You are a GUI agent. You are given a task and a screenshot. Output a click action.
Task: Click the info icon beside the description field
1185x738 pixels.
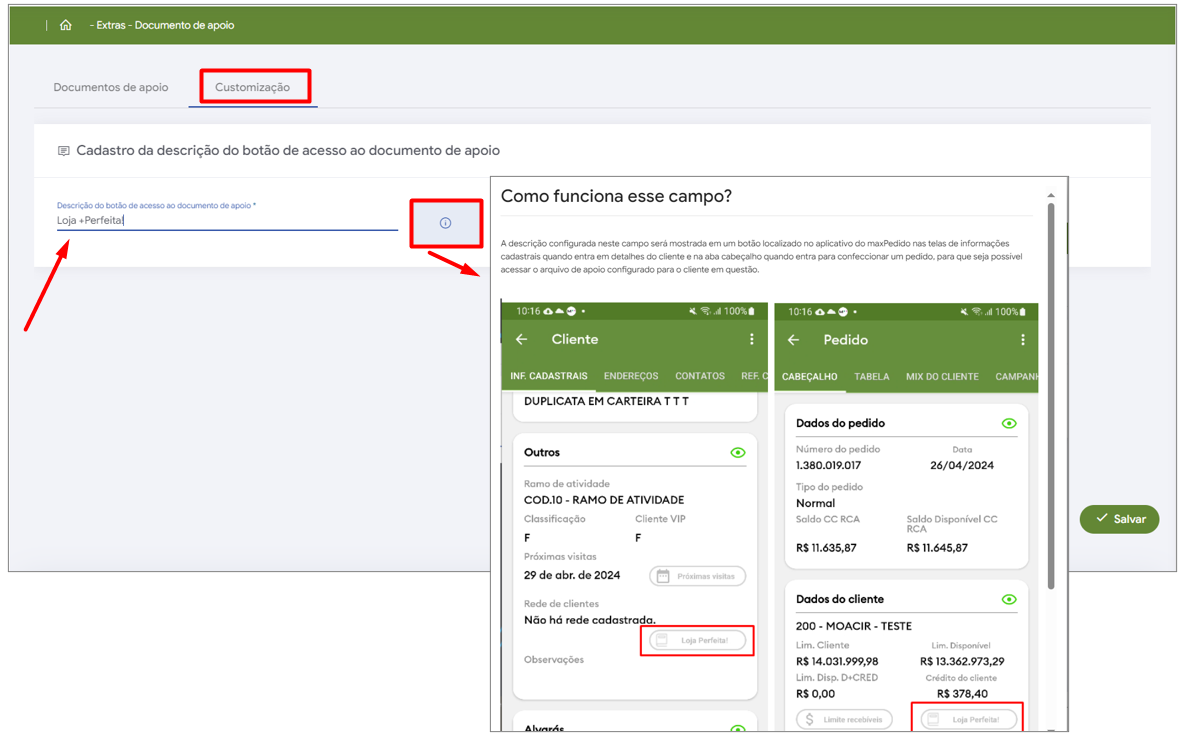tap(445, 223)
